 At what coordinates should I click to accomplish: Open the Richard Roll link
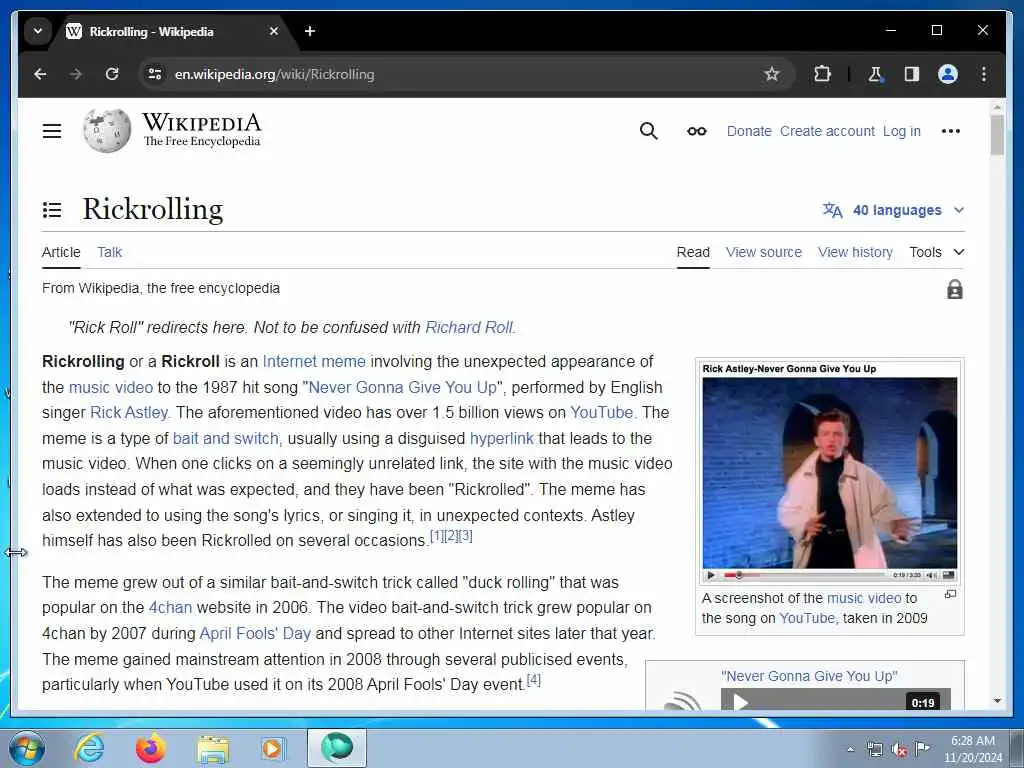469,327
